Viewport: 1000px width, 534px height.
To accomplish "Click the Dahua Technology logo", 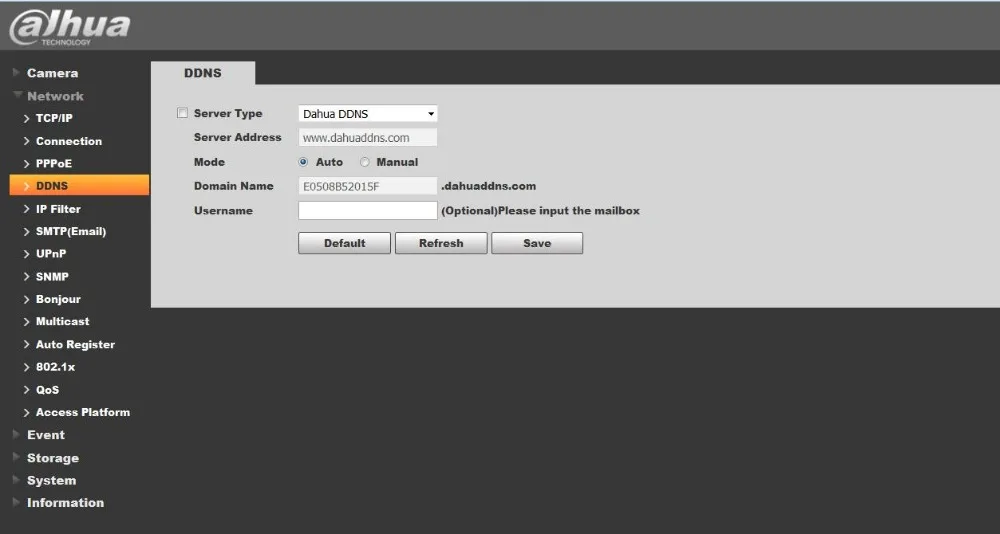I will (x=69, y=27).
